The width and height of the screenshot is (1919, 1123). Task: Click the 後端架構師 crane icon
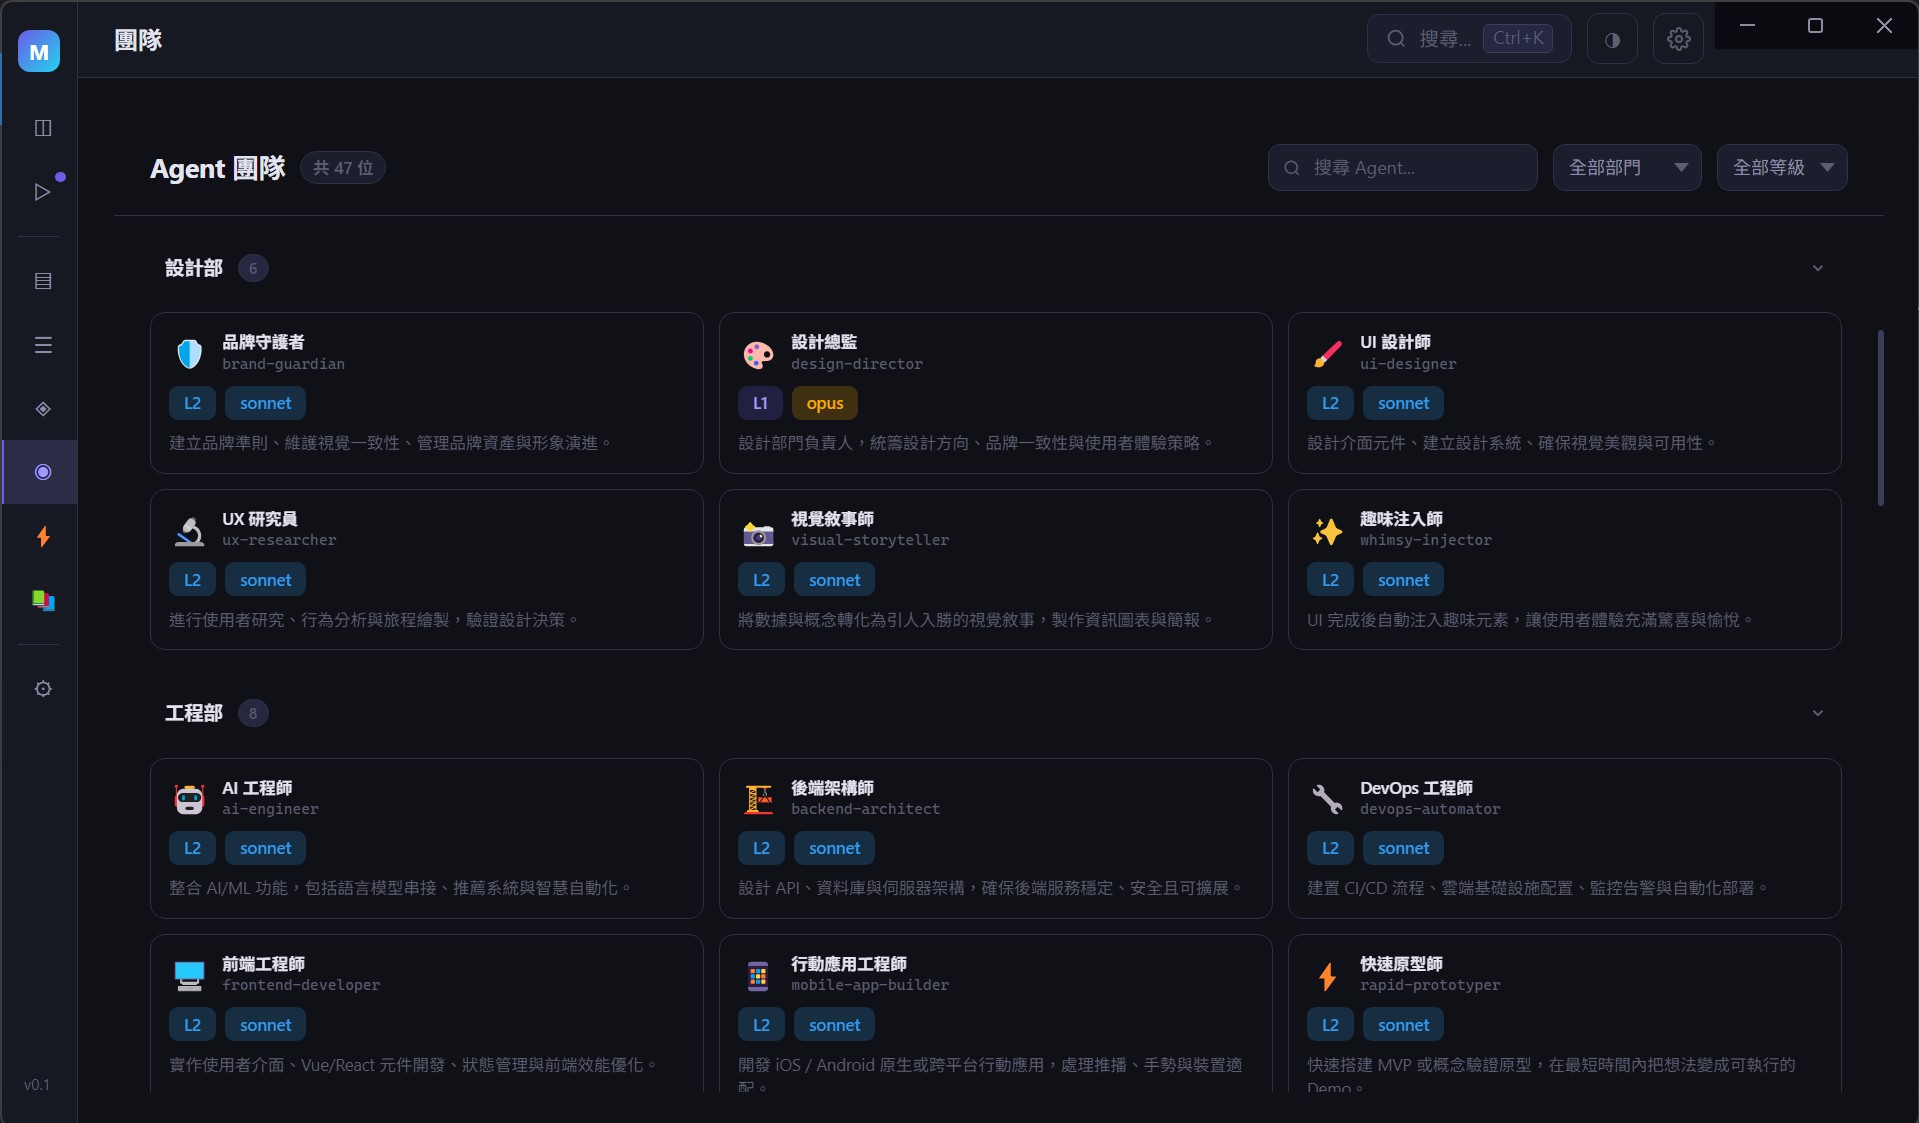coord(758,798)
